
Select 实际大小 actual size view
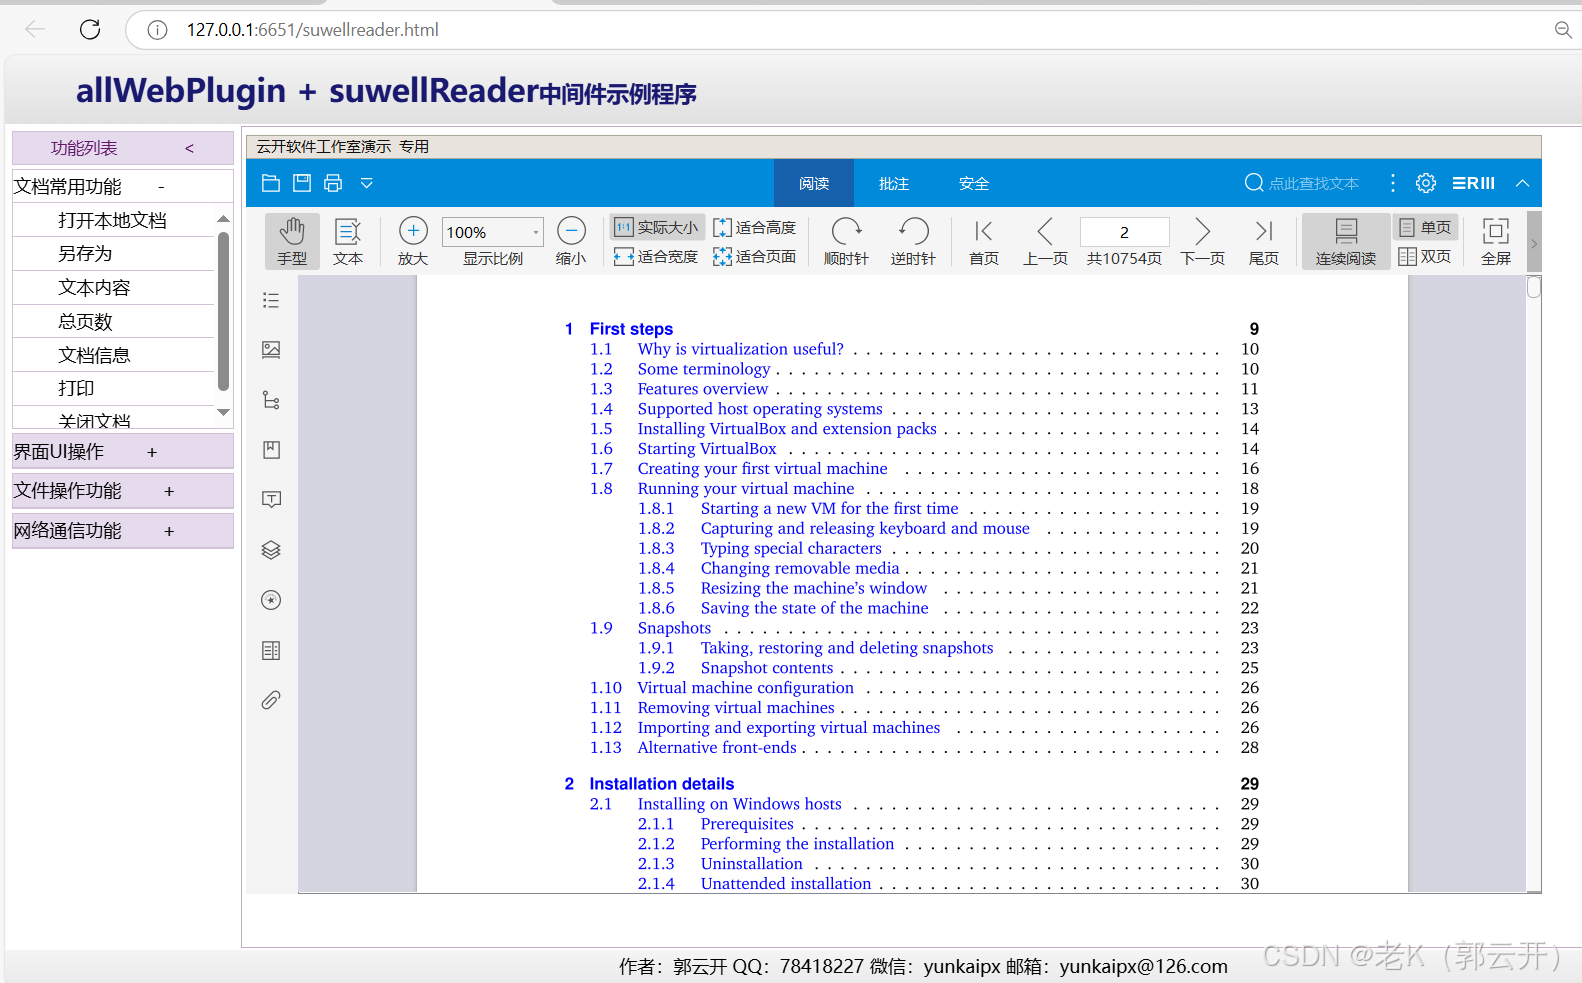point(656,227)
